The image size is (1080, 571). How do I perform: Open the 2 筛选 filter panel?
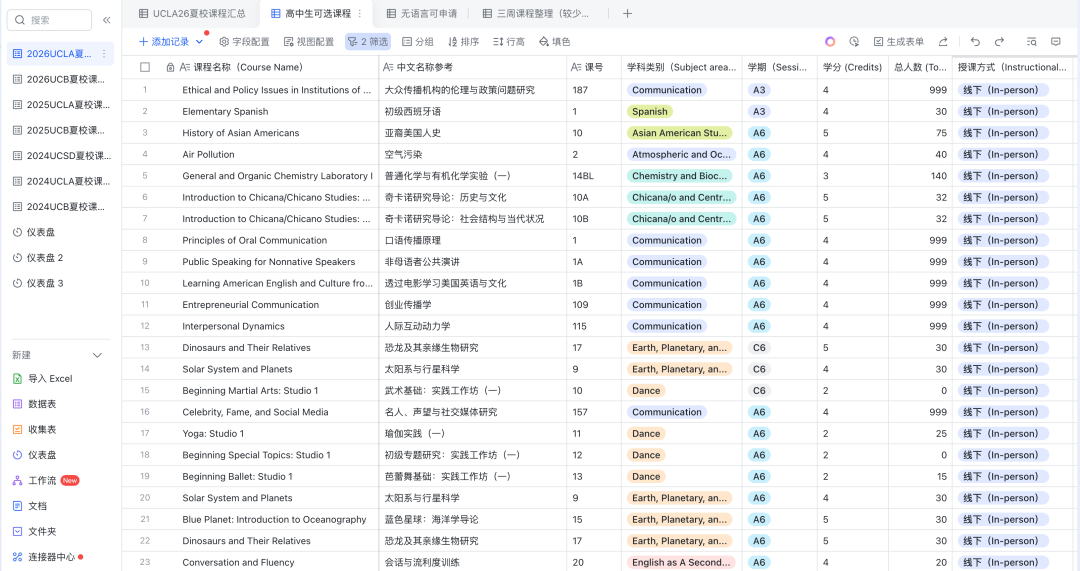[368, 42]
